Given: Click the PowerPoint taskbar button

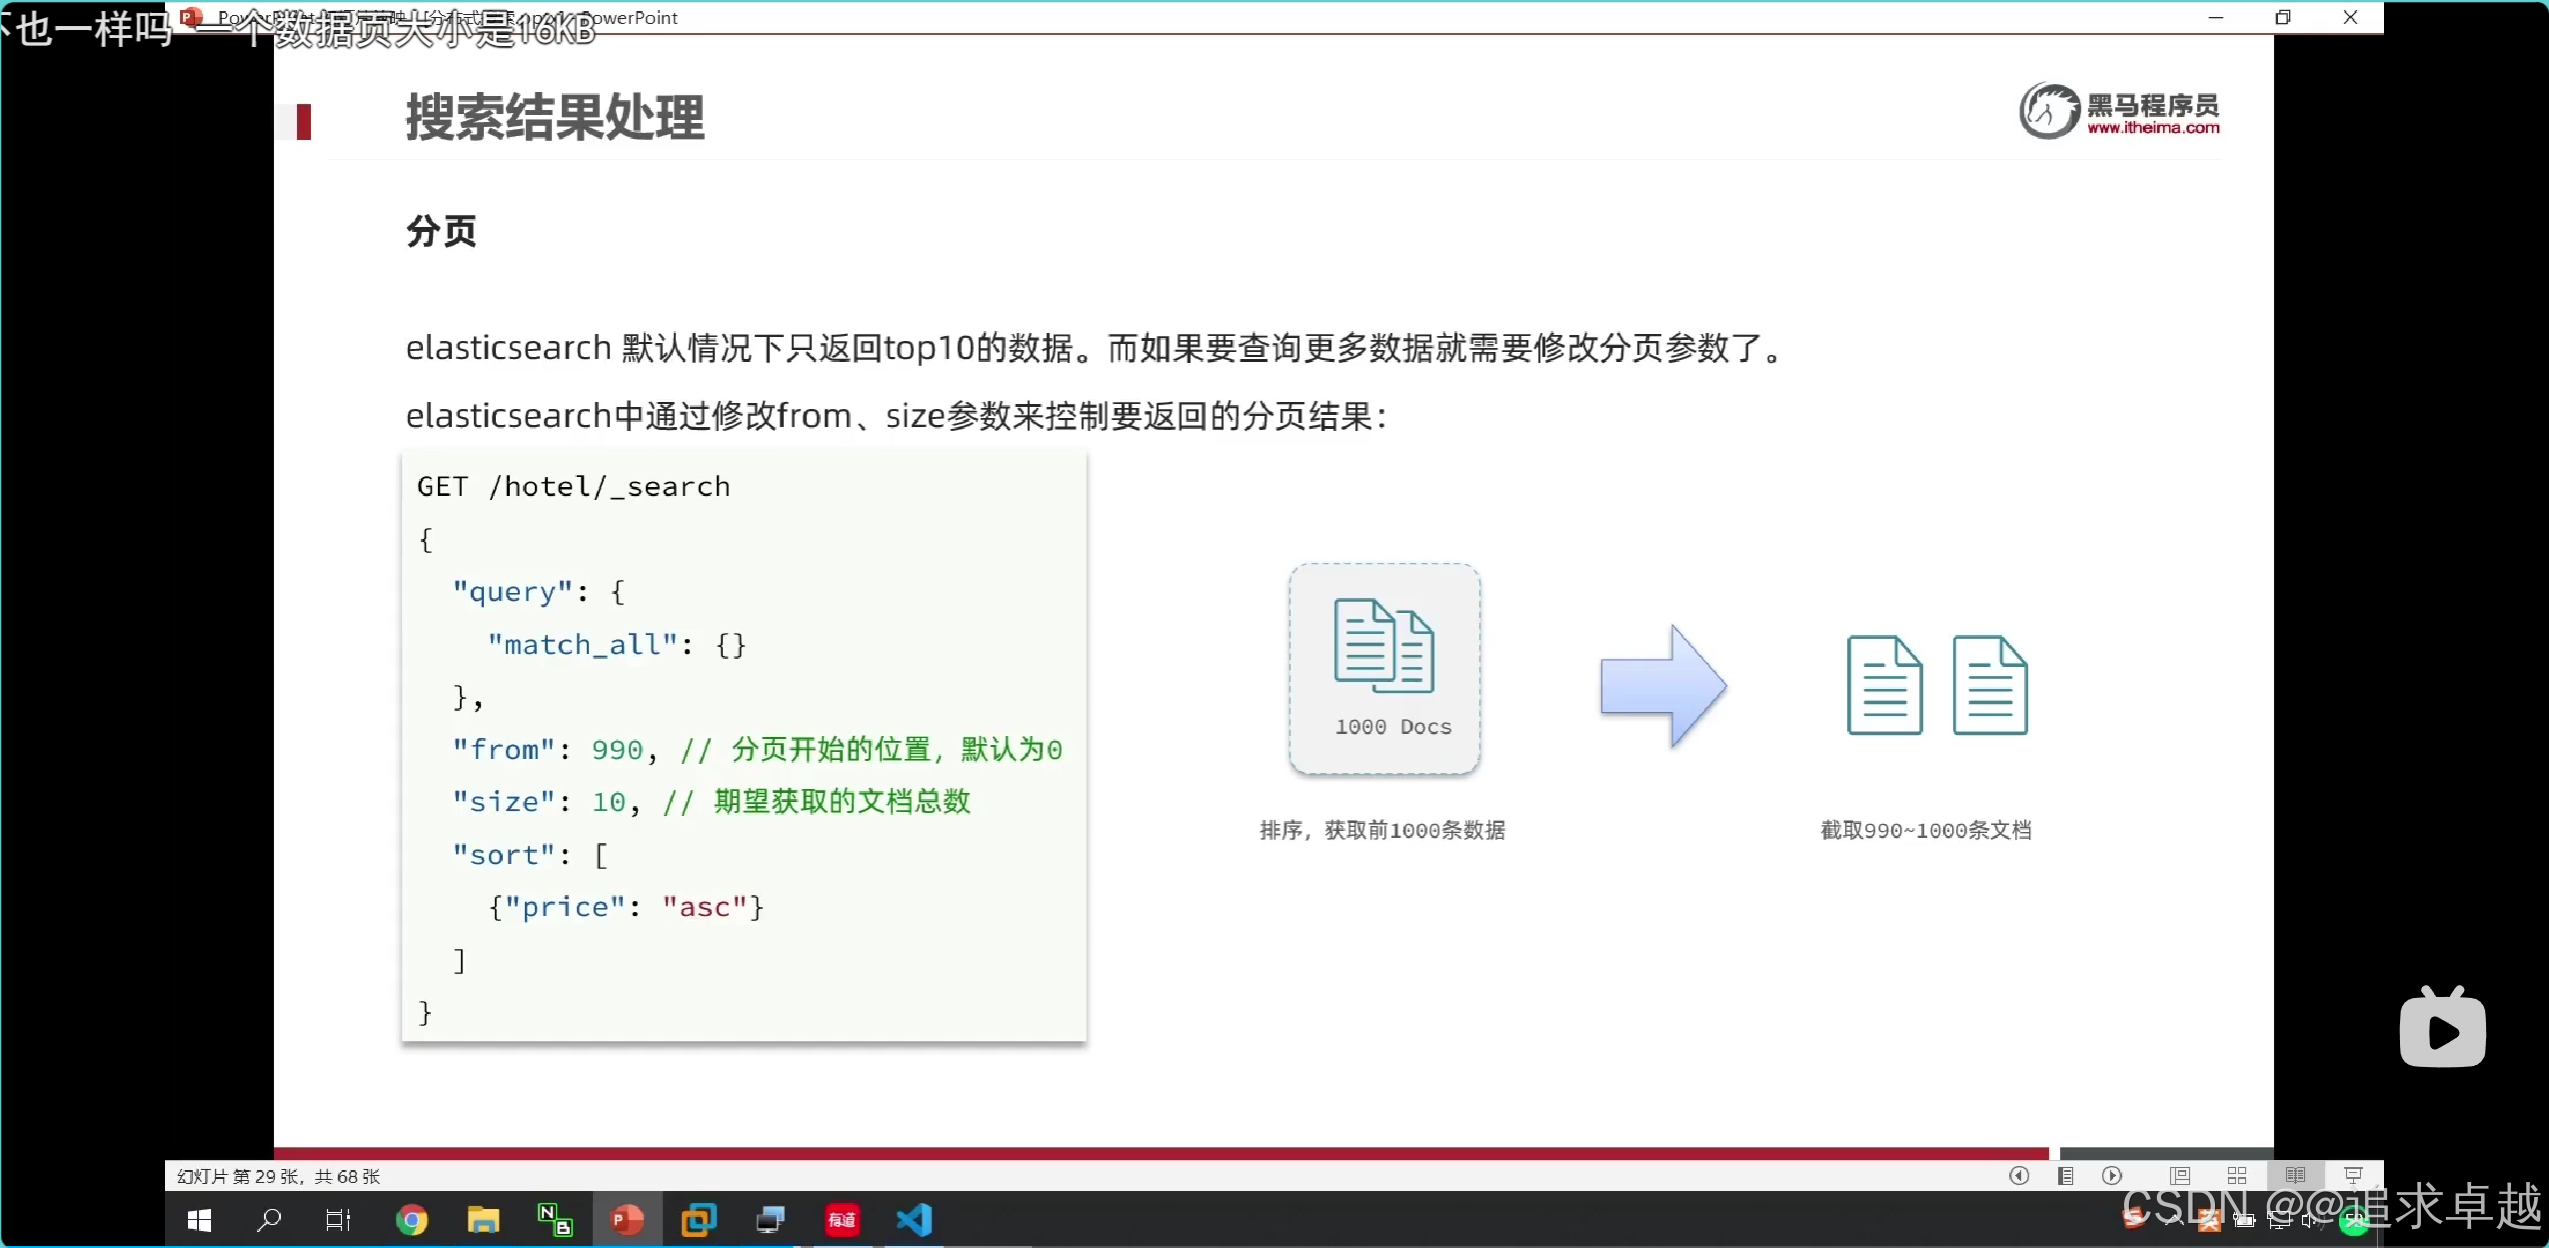Looking at the screenshot, I should 627,1220.
